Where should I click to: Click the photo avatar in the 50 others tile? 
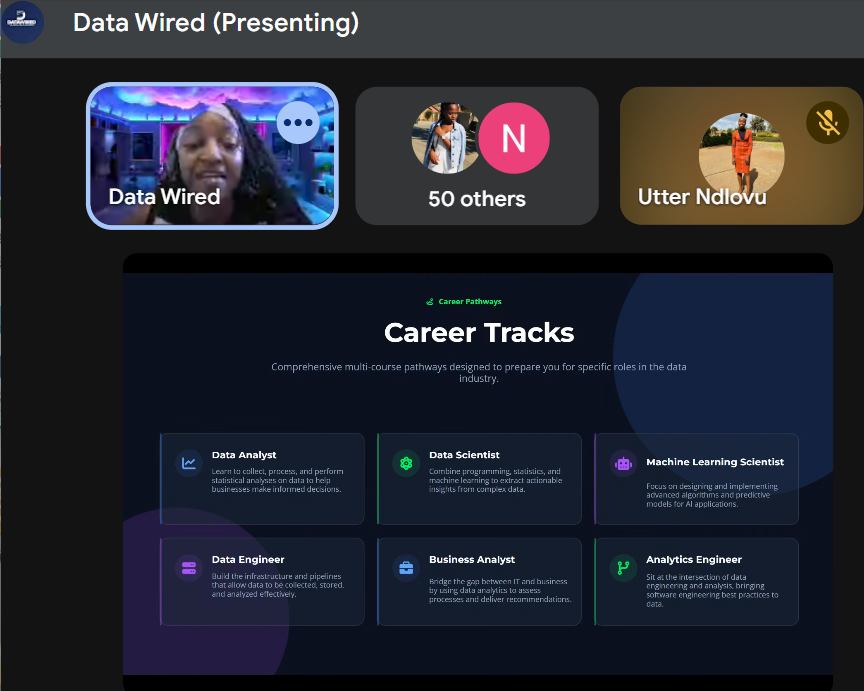click(x=445, y=138)
